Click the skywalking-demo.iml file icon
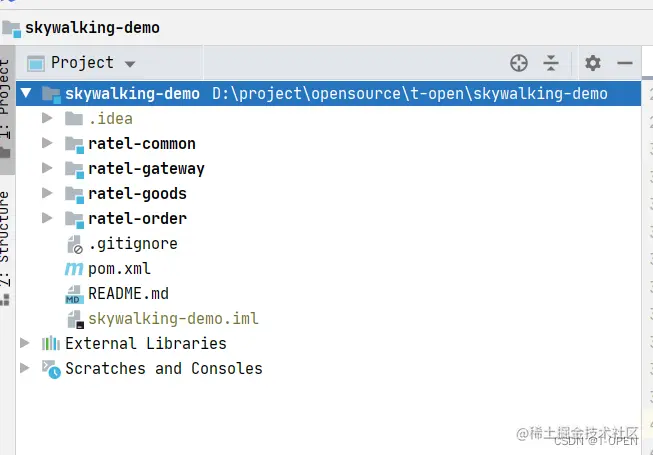This screenshot has width=653, height=455. pyautogui.click(x=75, y=319)
